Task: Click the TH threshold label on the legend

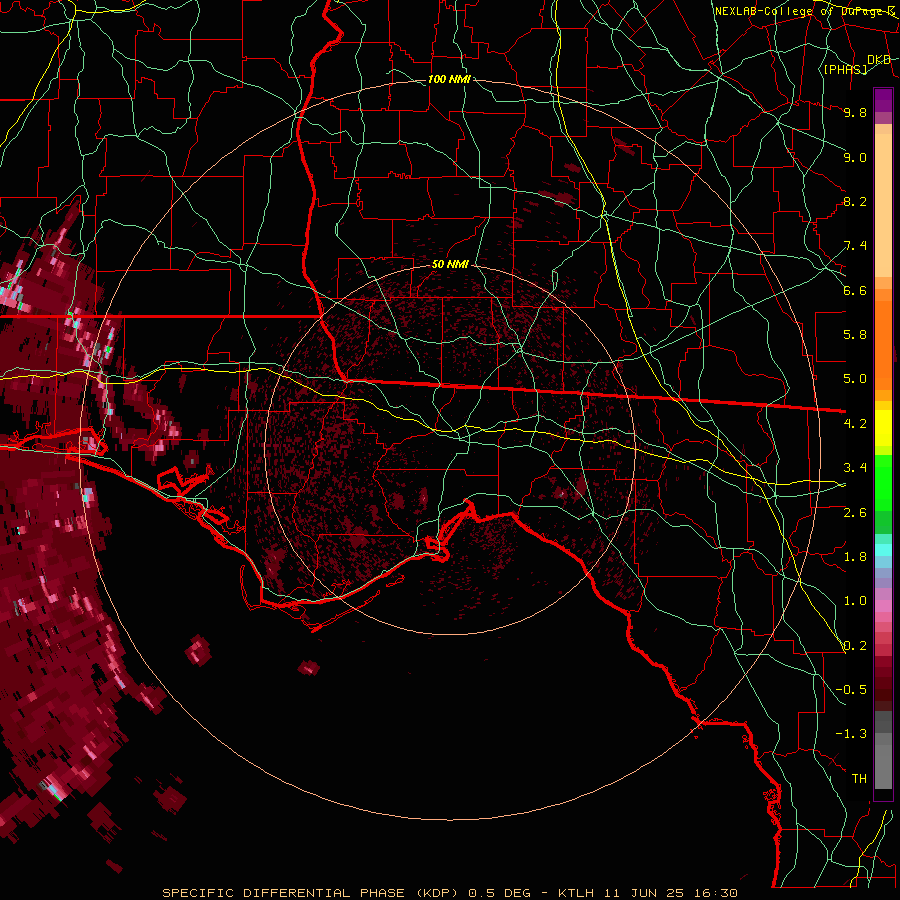Action: (x=860, y=779)
